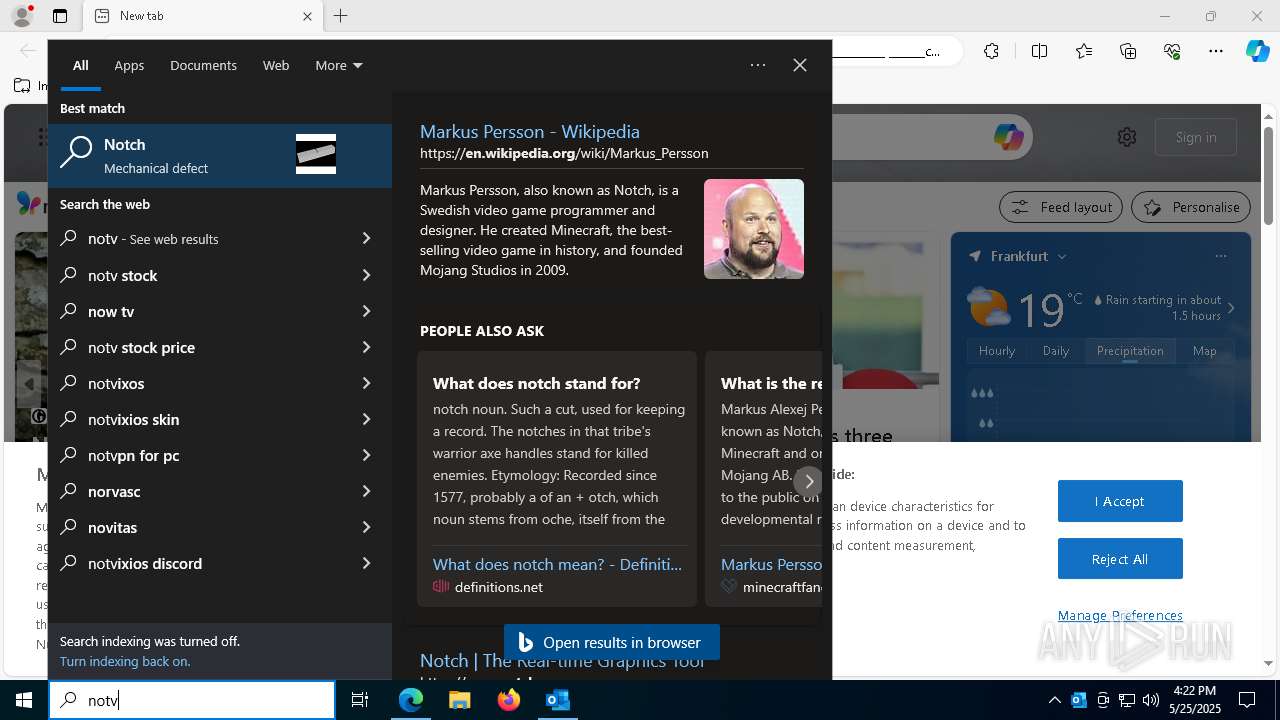Open File Explorer from the taskbar
Image resolution: width=1280 pixels, height=720 pixels.
460,700
